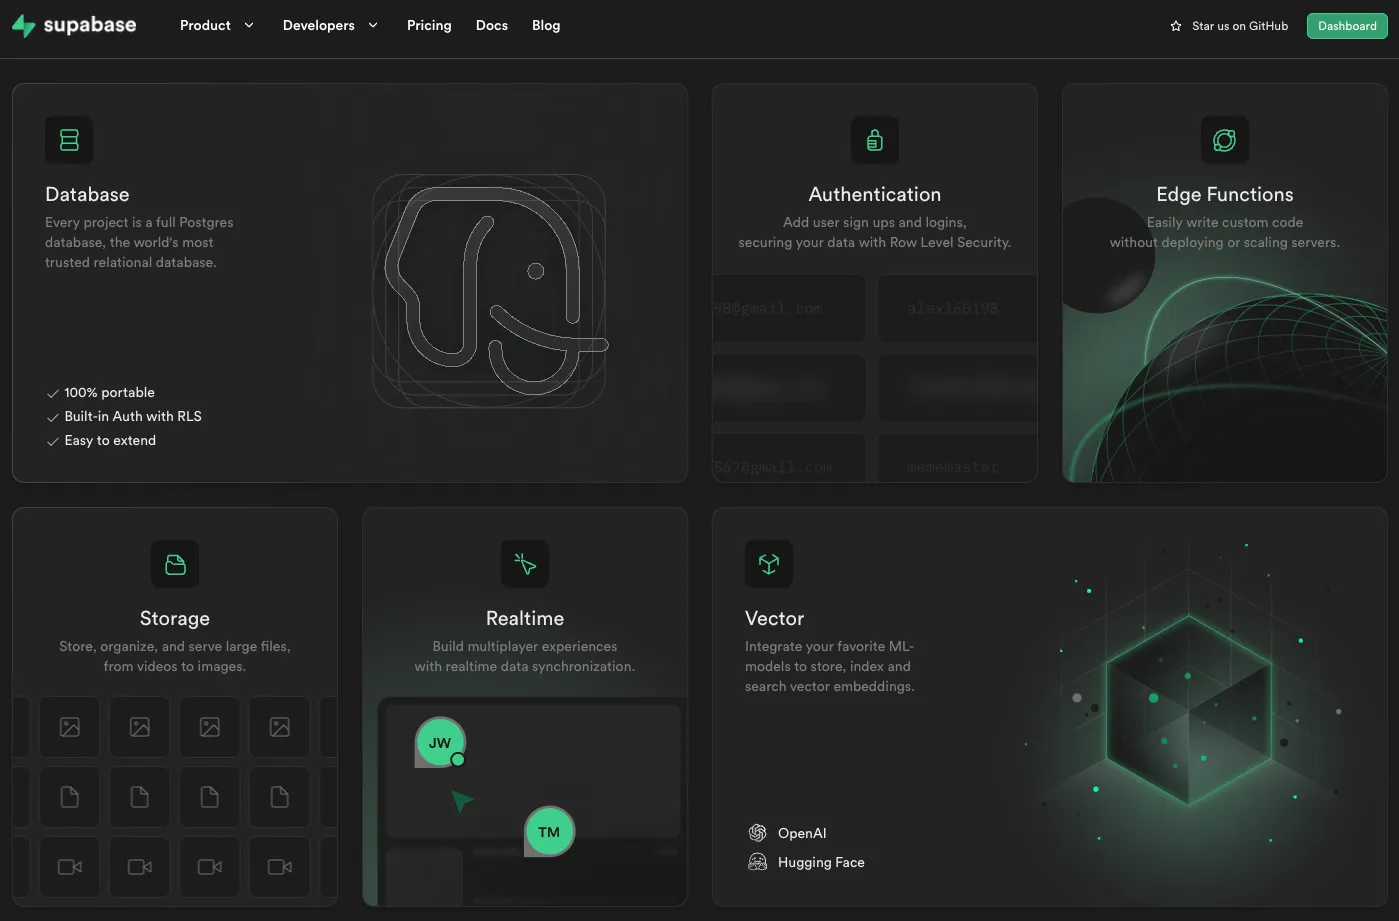Go to the Blog page
Viewport: 1399px width, 921px height.
(x=546, y=26)
